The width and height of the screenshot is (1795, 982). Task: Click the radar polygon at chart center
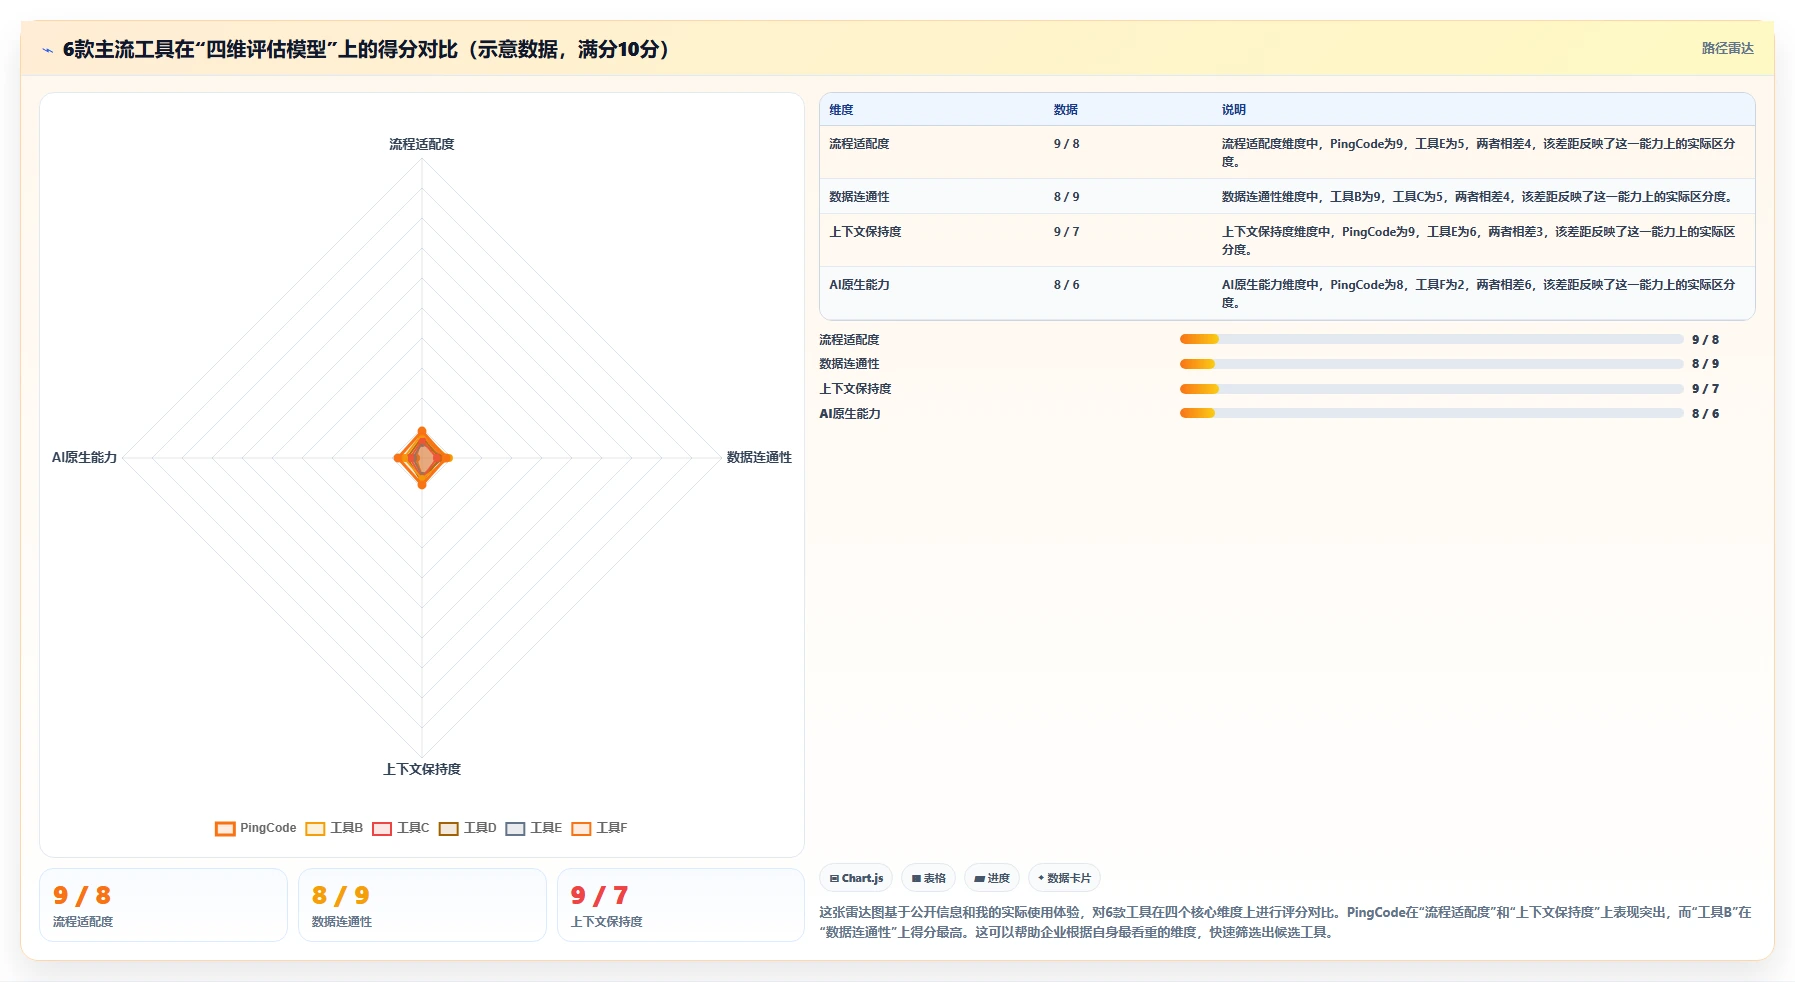[422, 458]
